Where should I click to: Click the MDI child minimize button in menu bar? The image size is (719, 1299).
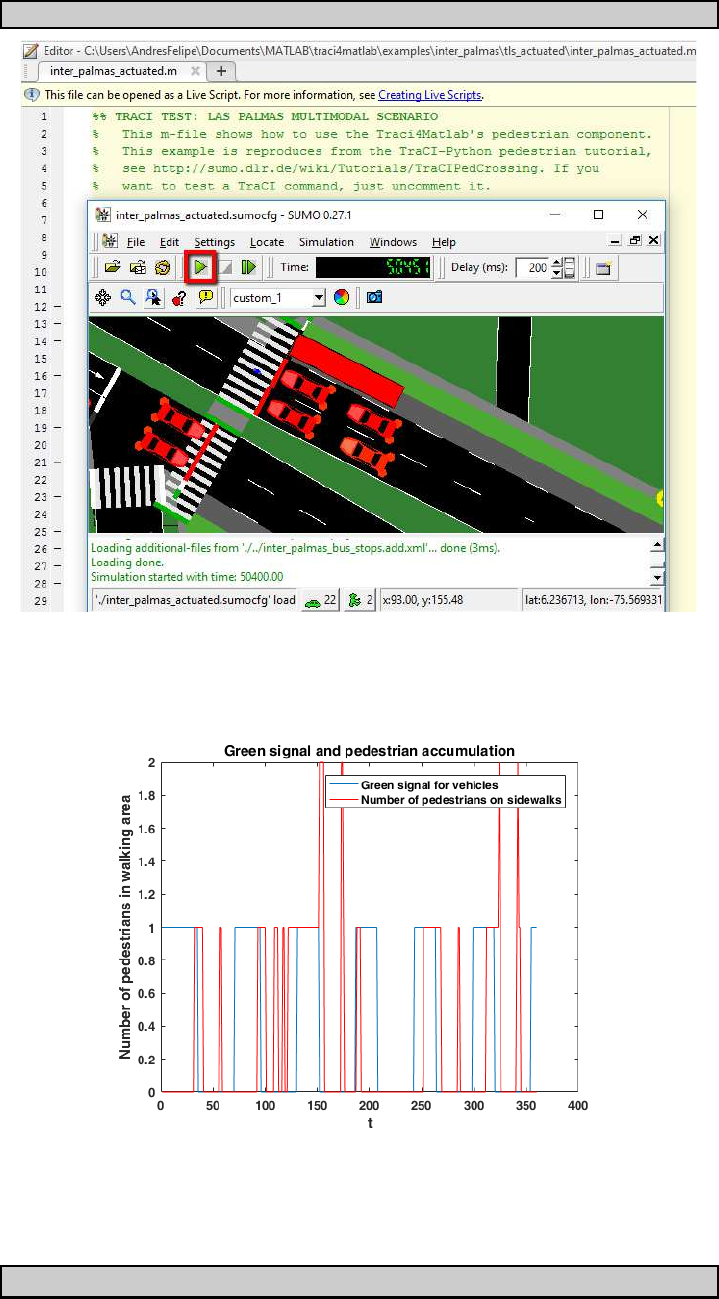point(616,241)
